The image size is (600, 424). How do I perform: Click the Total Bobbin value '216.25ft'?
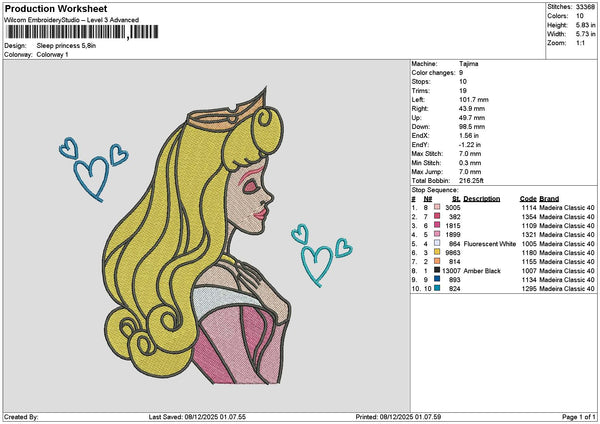pyautogui.click(x=471, y=181)
